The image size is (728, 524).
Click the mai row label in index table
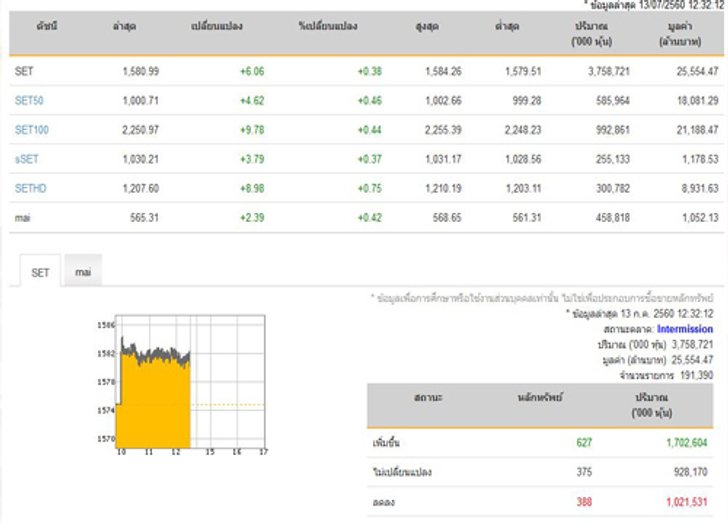point(22,217)
